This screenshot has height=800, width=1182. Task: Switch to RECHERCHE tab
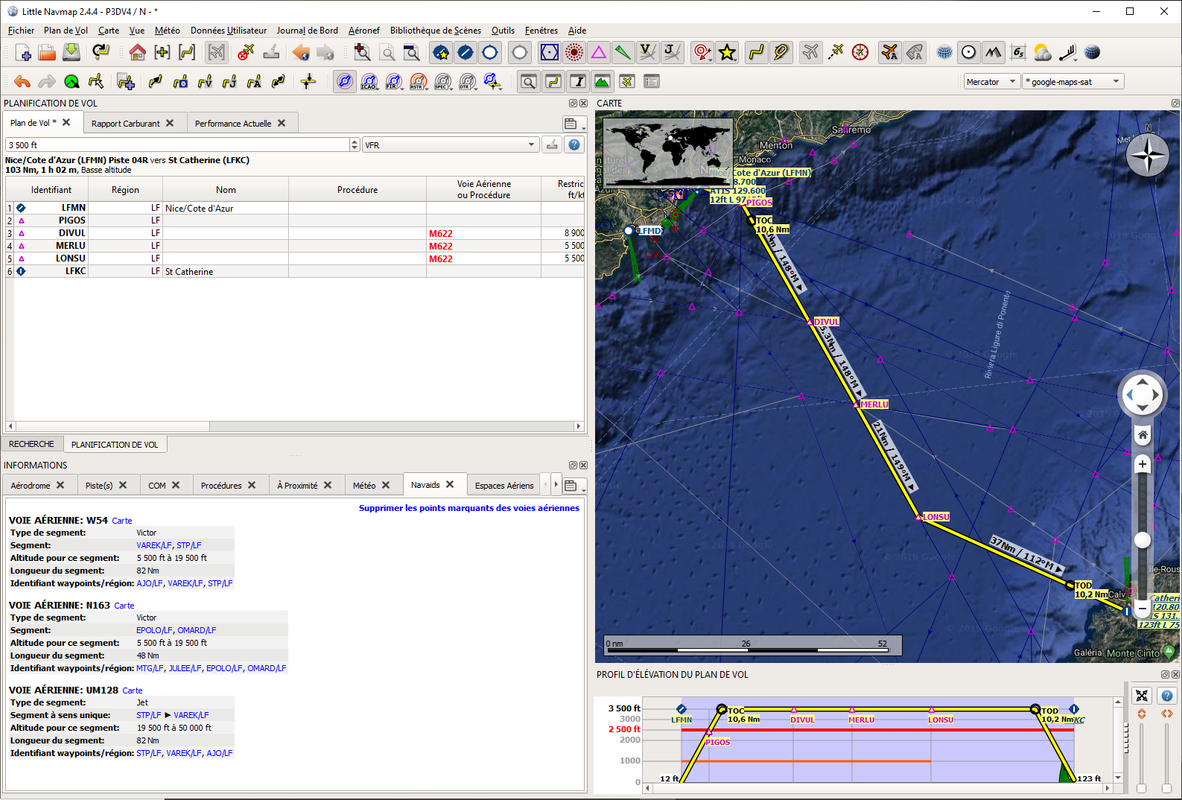(x=32, y=445)
